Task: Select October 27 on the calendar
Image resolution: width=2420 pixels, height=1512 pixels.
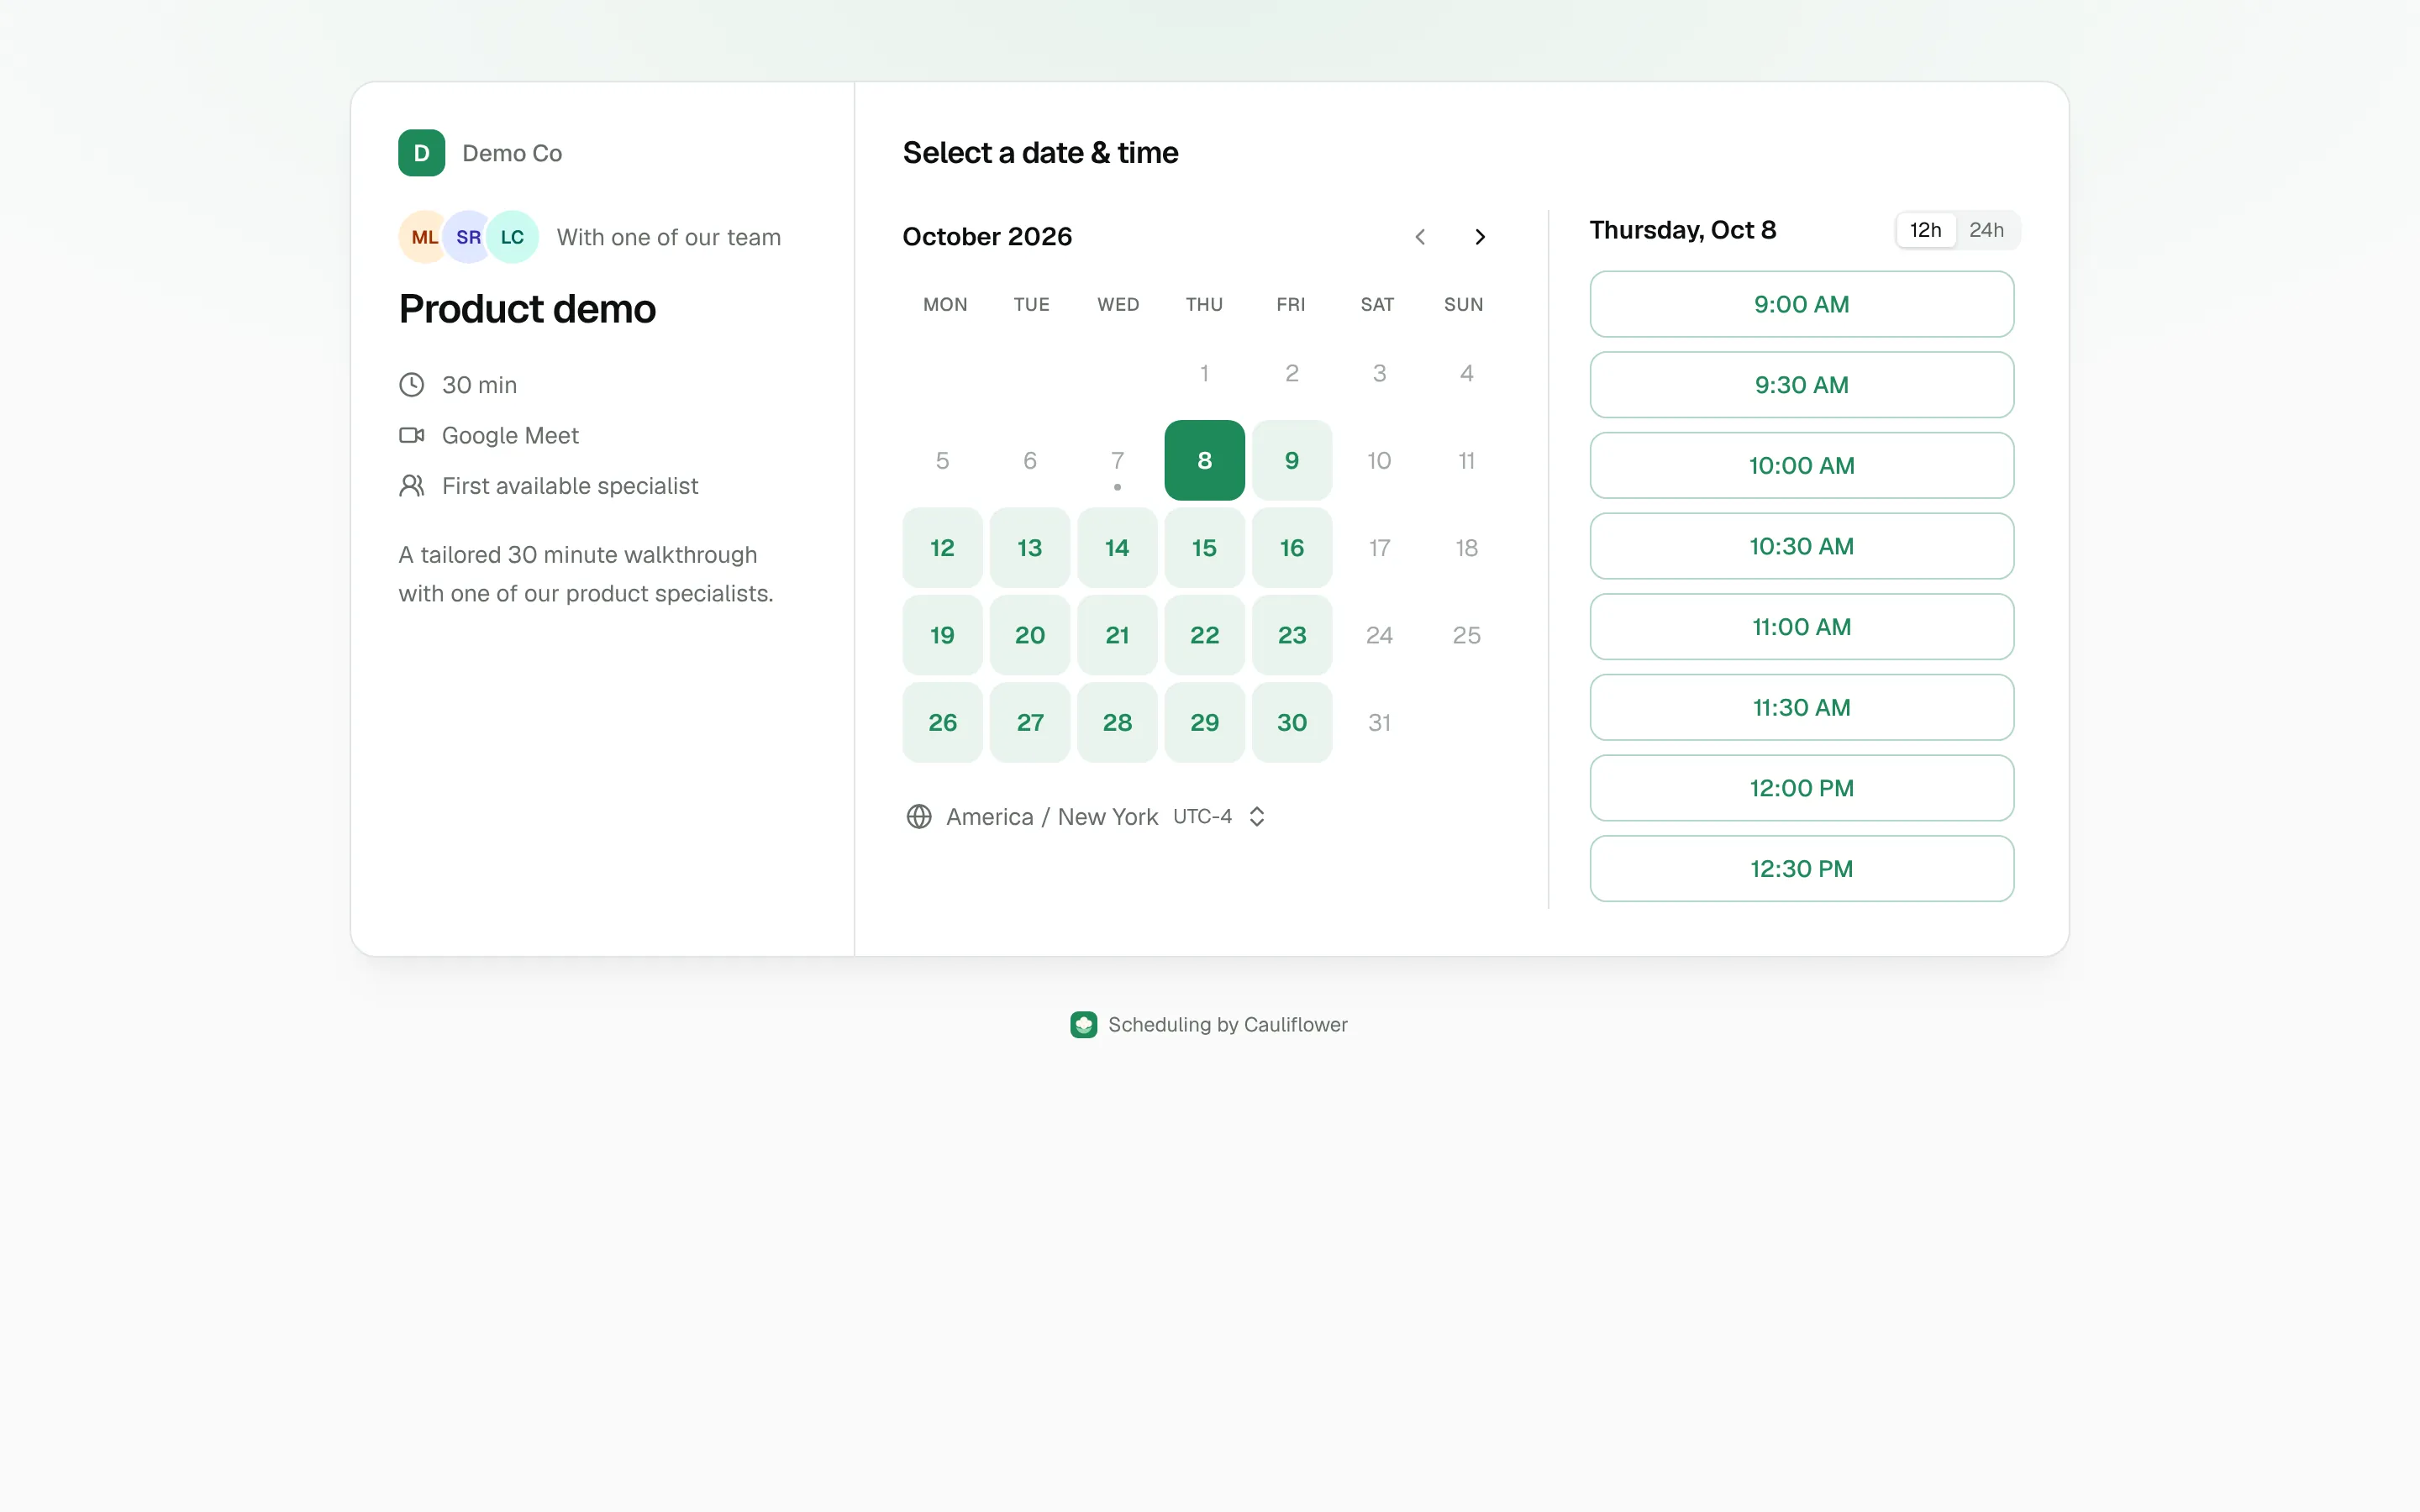Action: pos(1030,722)
